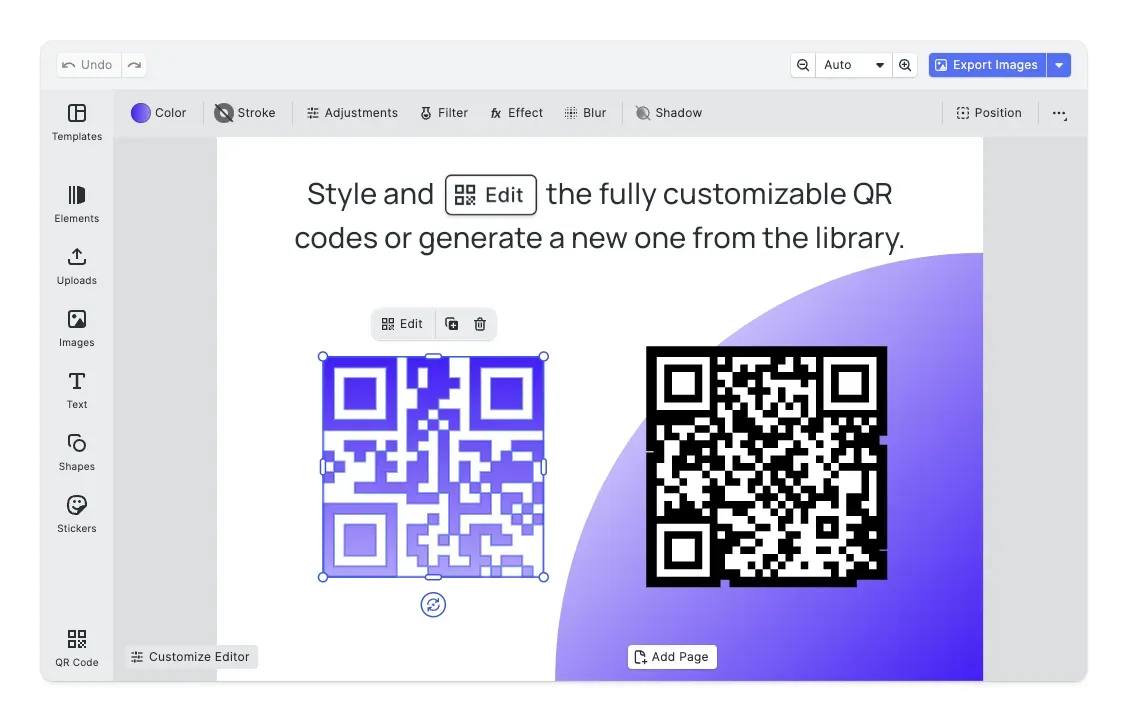Delete the selected QR code

[x=480, y=324]
